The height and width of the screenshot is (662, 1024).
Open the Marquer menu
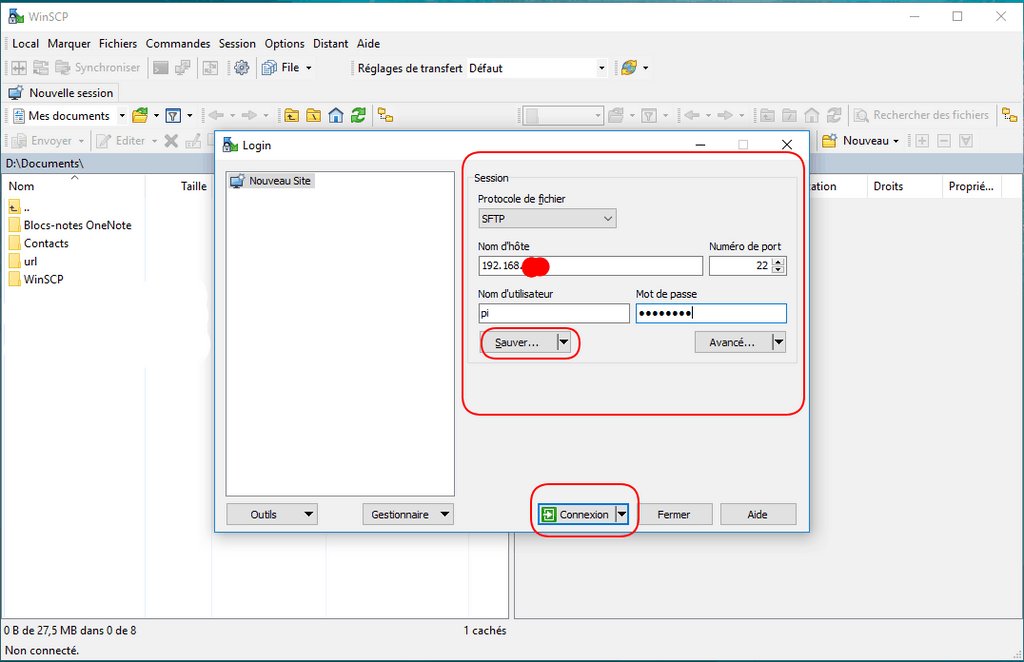coord(69,44)
